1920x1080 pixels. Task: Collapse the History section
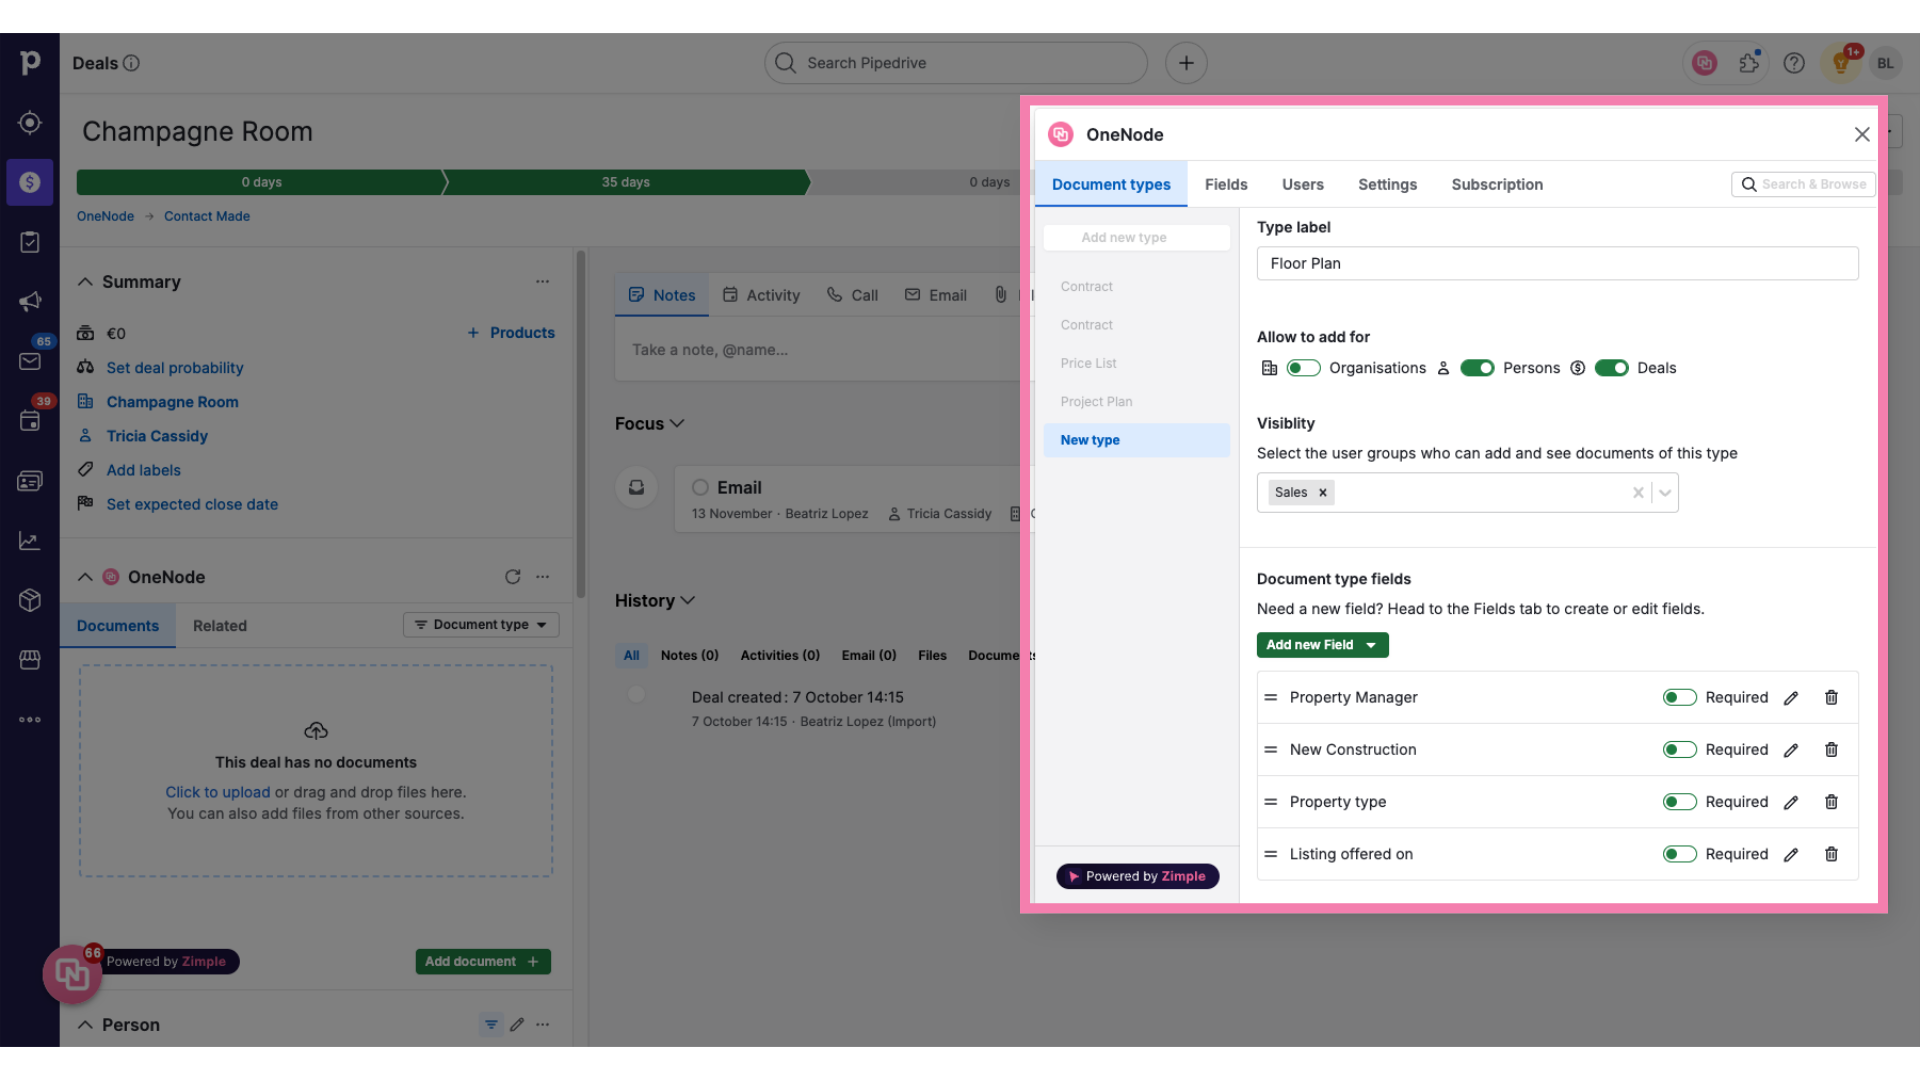tap(687, 600)
